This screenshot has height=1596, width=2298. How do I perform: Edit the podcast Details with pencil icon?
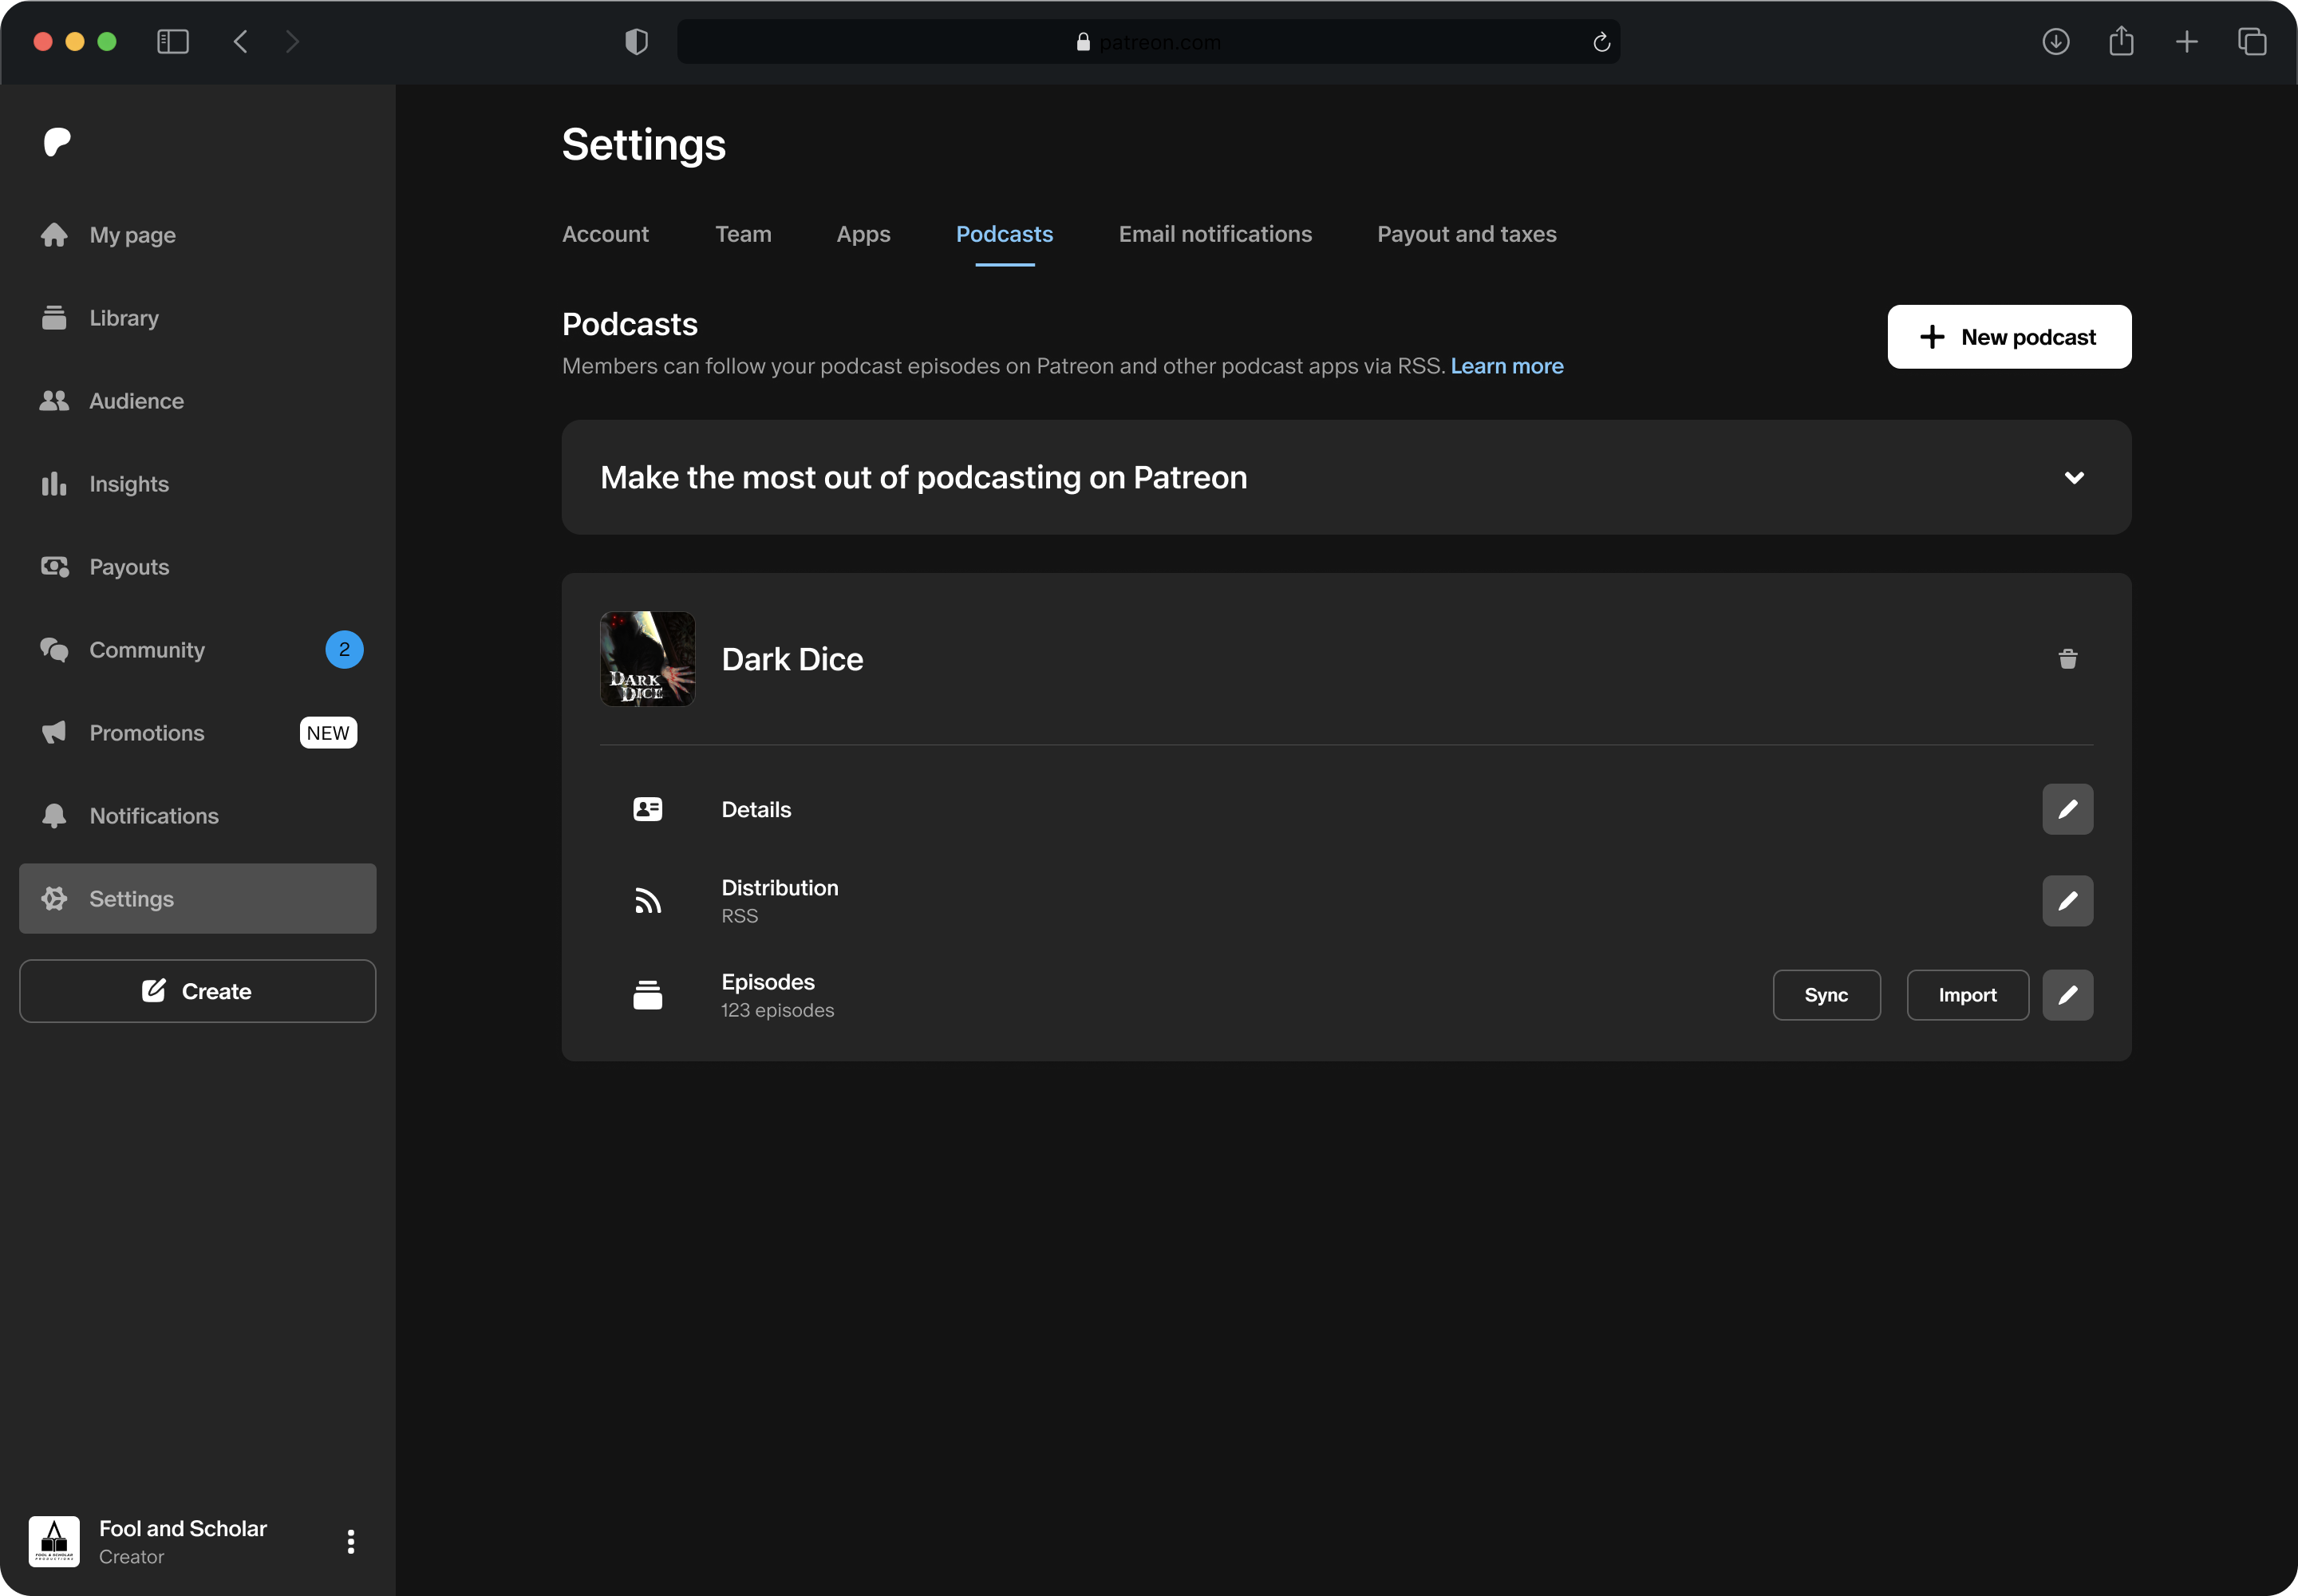(2067, 809)
